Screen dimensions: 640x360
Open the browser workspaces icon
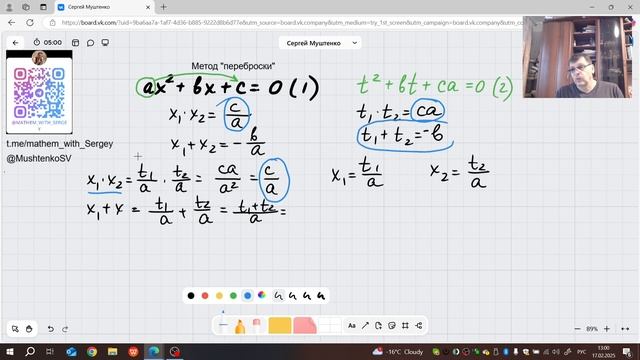(26, 7)
